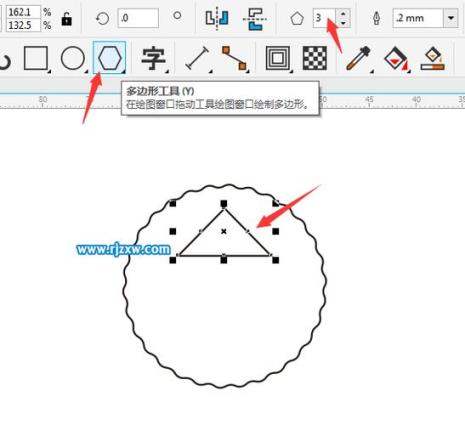Decrease polygon sides with down arrow
465x425 pixels.
343,23
